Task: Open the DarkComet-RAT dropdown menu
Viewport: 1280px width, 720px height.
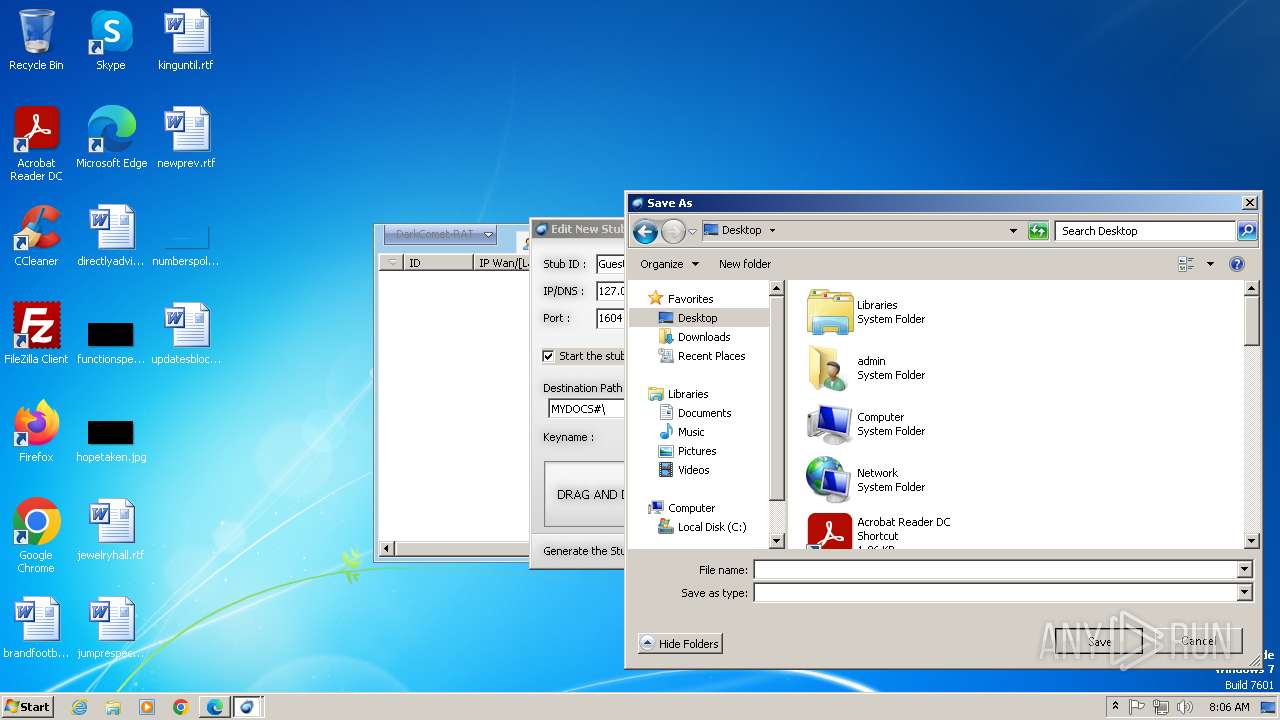Action: coord(441,235)
